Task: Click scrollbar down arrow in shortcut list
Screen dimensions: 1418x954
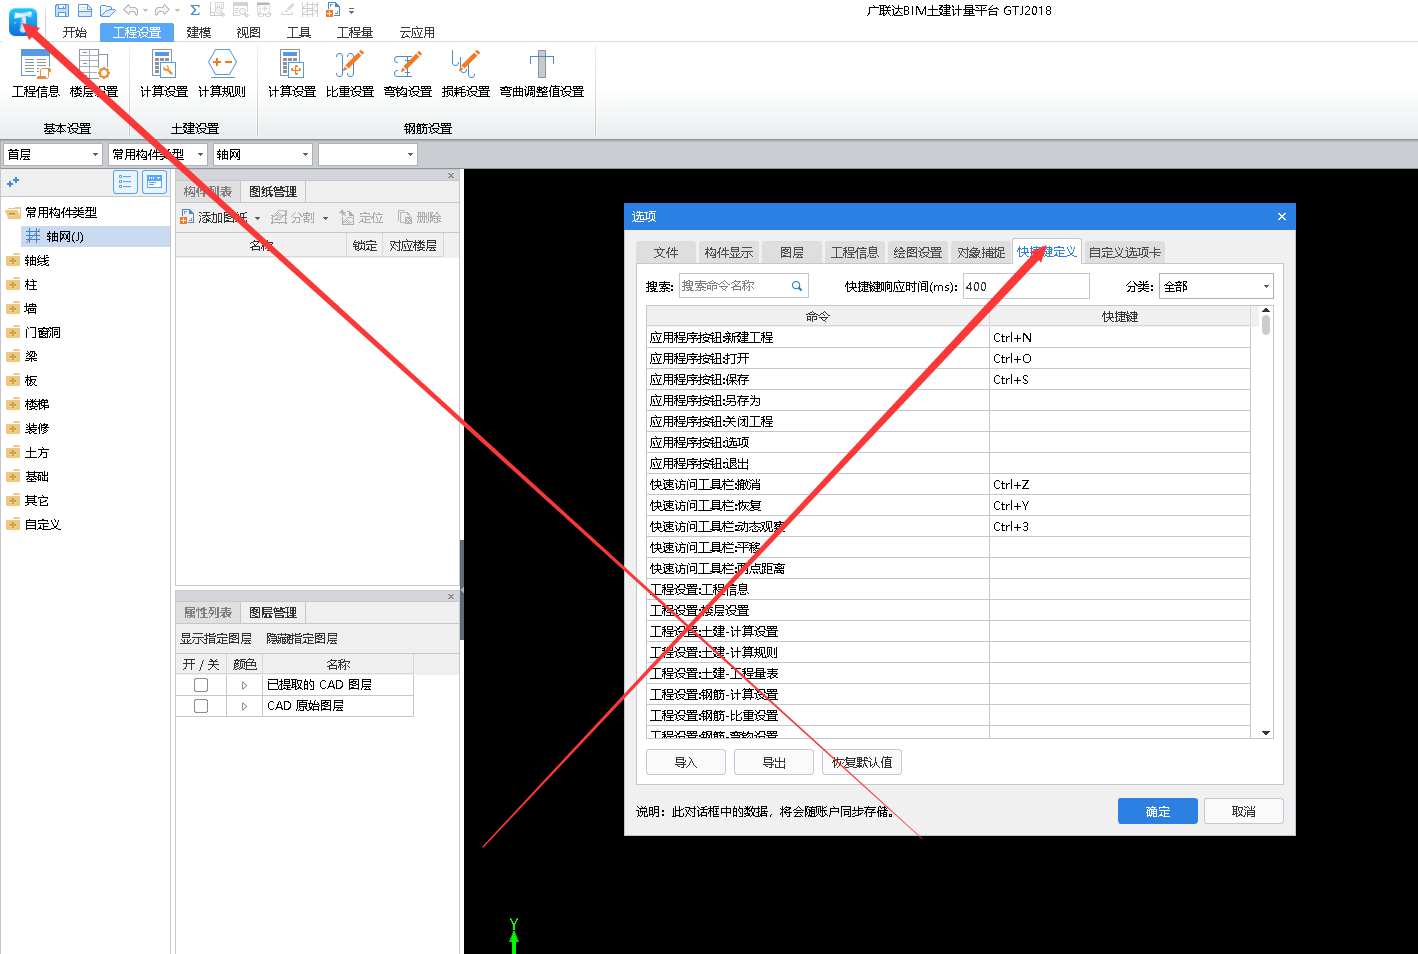Action: (x=1266, y=733)
